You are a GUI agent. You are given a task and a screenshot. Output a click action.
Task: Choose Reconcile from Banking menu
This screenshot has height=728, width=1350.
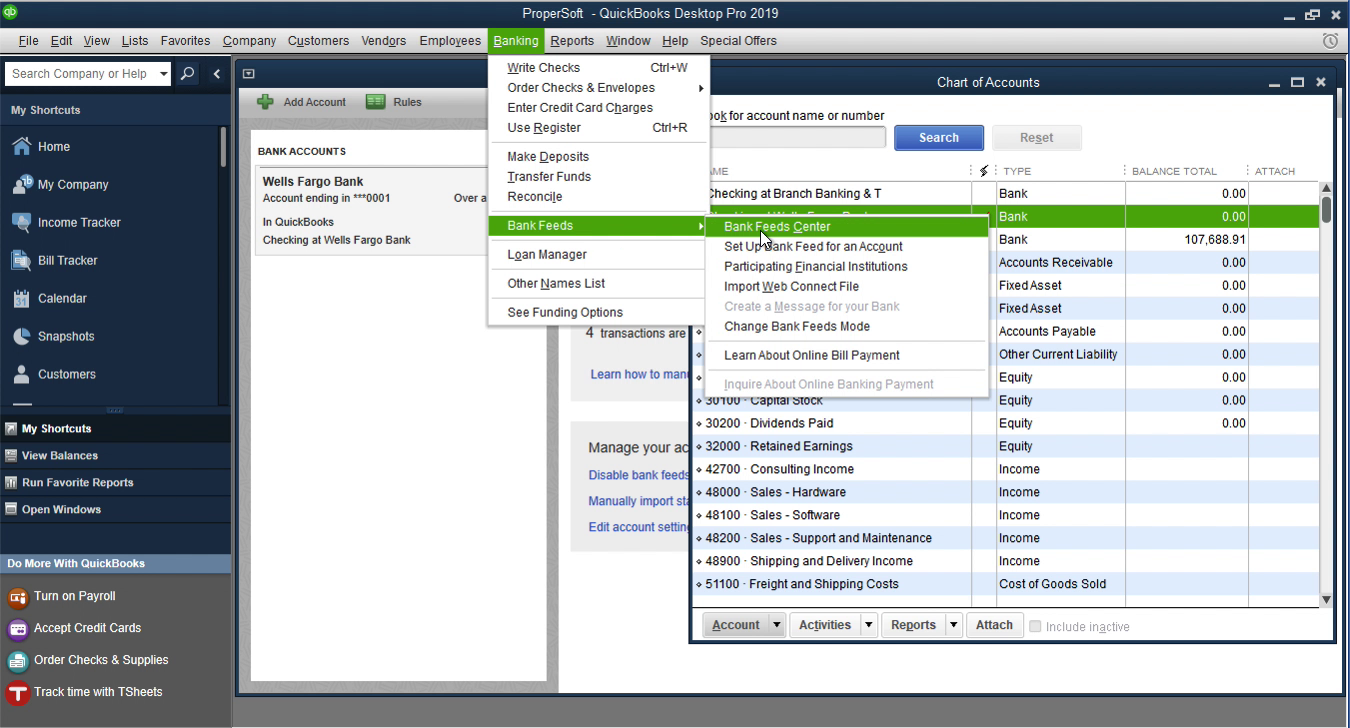(x=535, y=196)
